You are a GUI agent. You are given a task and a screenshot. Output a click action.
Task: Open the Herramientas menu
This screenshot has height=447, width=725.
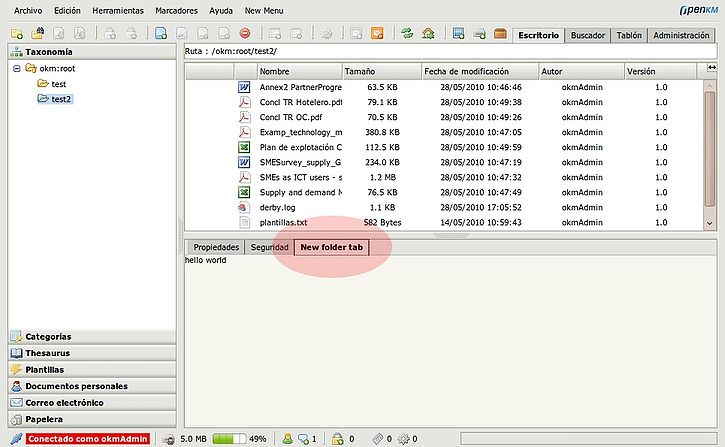pyautogui.click(x=118, y=11)
